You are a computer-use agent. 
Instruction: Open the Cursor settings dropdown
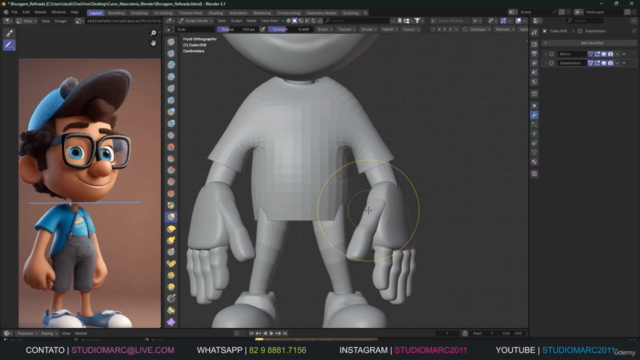[411, 29]
